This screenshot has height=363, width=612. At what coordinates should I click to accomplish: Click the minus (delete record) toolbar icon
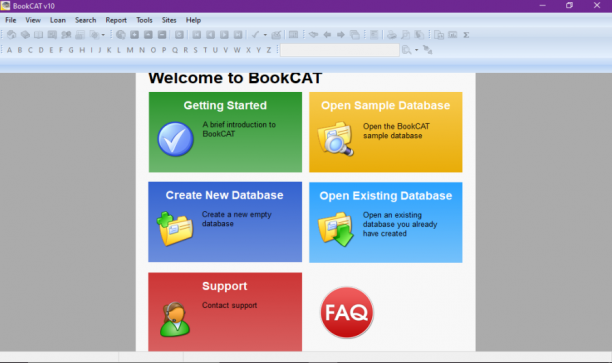click(162, 35)
